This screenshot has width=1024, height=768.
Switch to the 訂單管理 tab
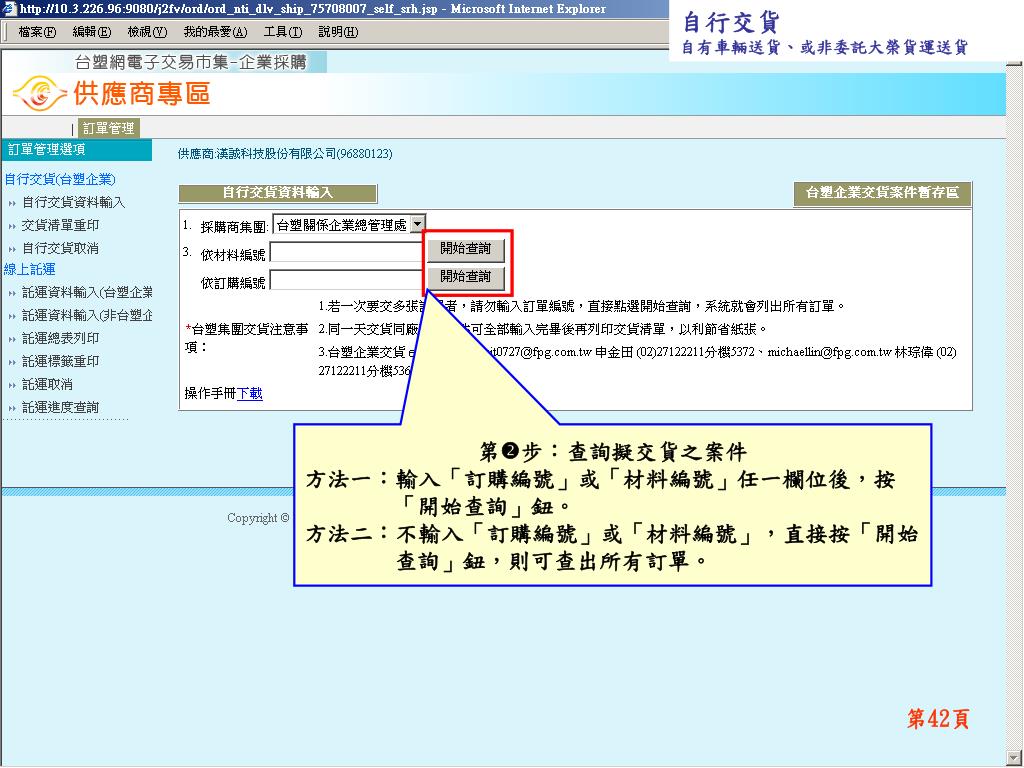[x=108, y=128]
